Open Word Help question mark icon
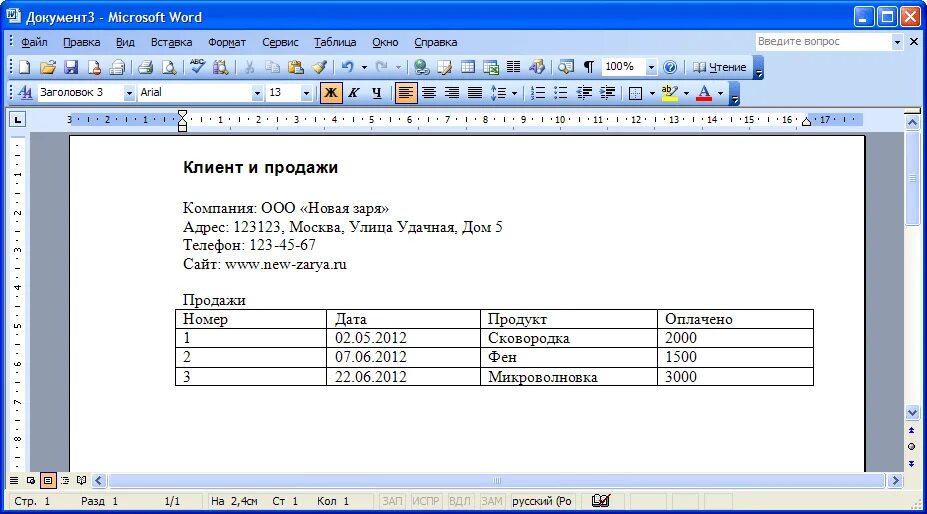This screenshot has width=927, height=514. 670,67
